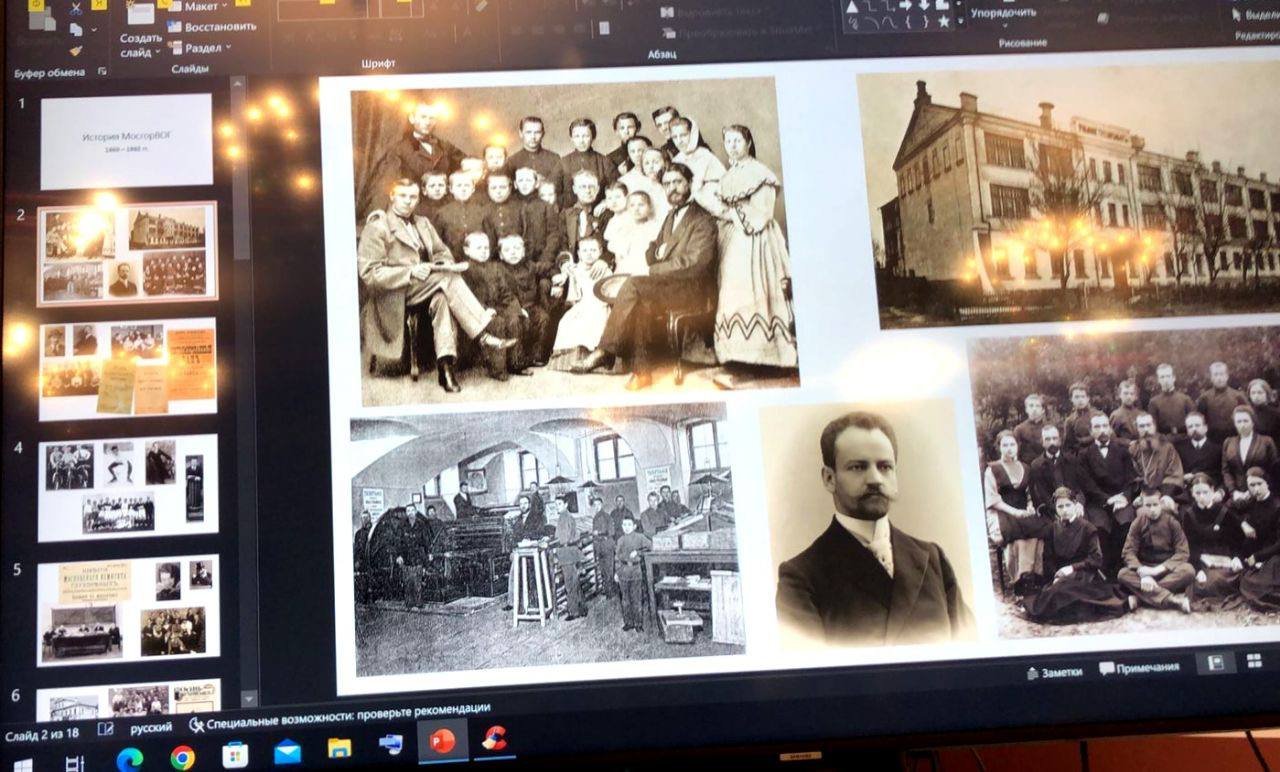Click the Format Painter brush icon
The height and width of the screenshot is (772, 1280).
click(x=76, y=50)
